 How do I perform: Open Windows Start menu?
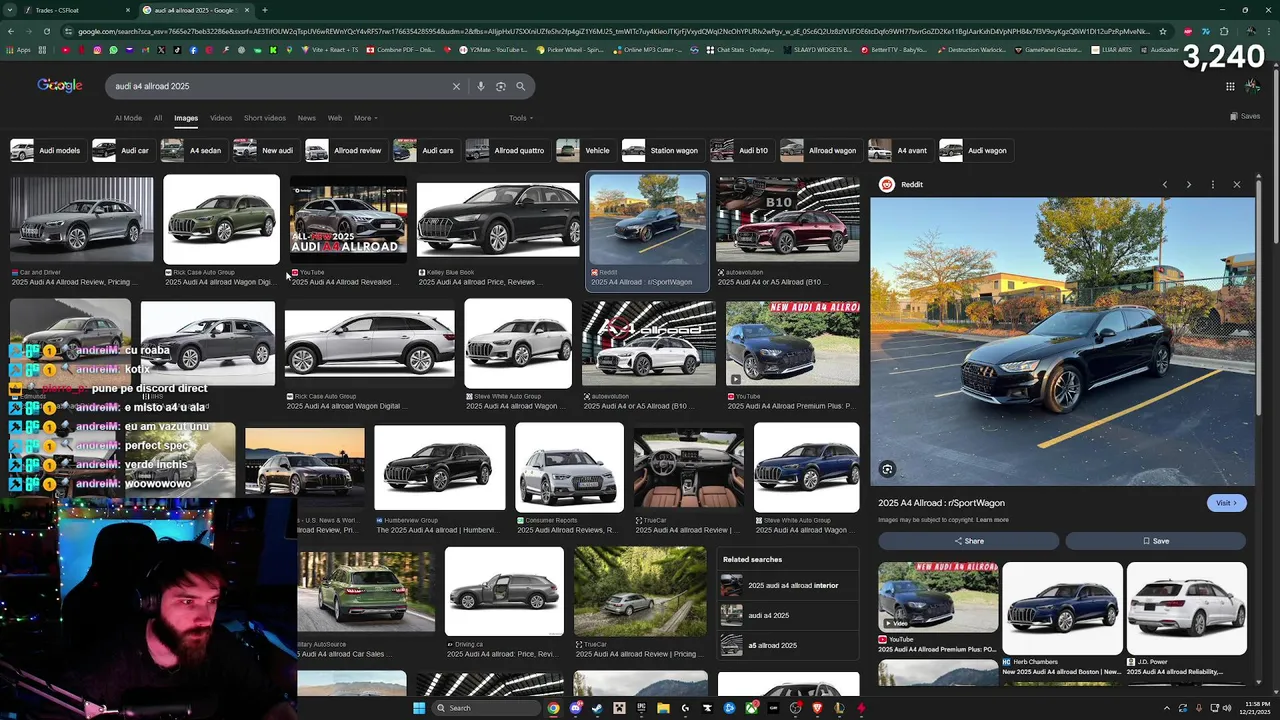pos(419,708)
